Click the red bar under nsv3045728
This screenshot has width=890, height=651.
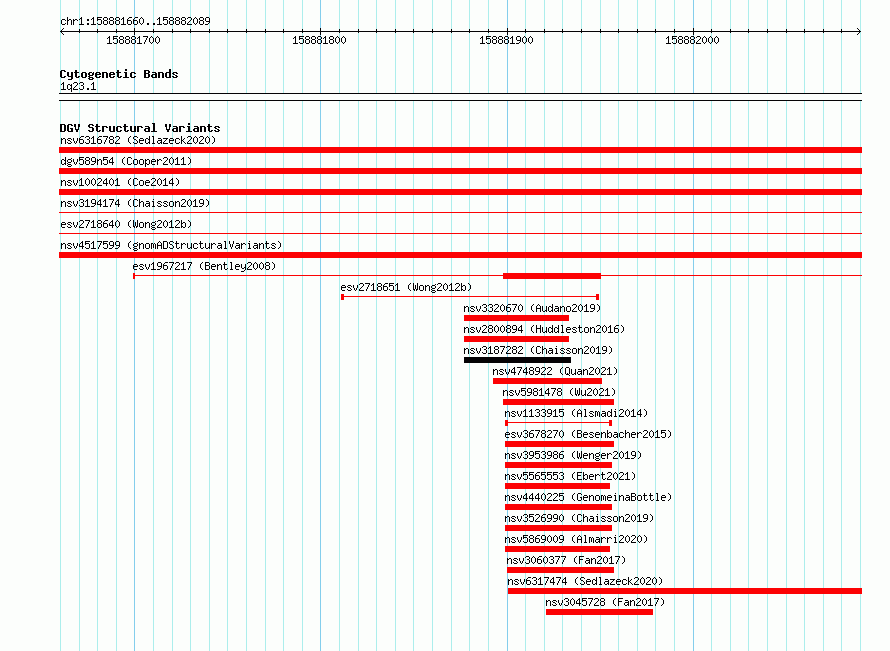(599, 612)
